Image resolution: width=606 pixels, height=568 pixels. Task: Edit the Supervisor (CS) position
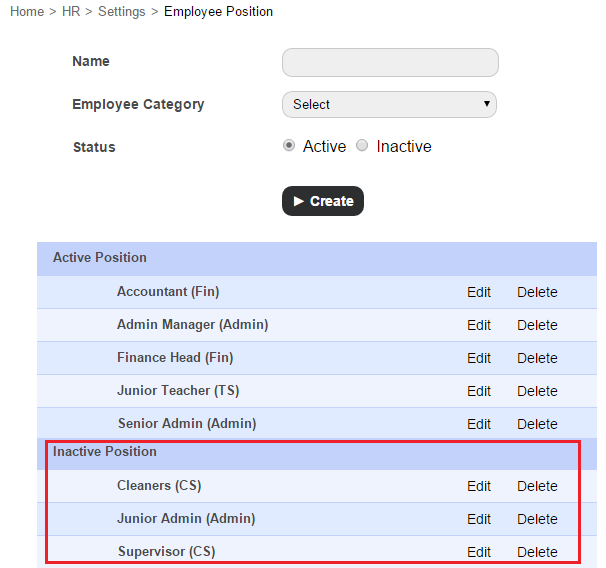479,552
